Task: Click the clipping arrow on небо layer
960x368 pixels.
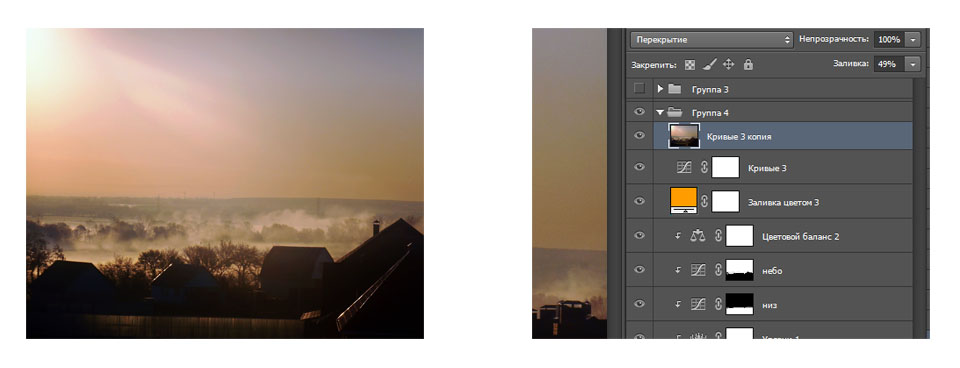Action: (x=678, y=270)
